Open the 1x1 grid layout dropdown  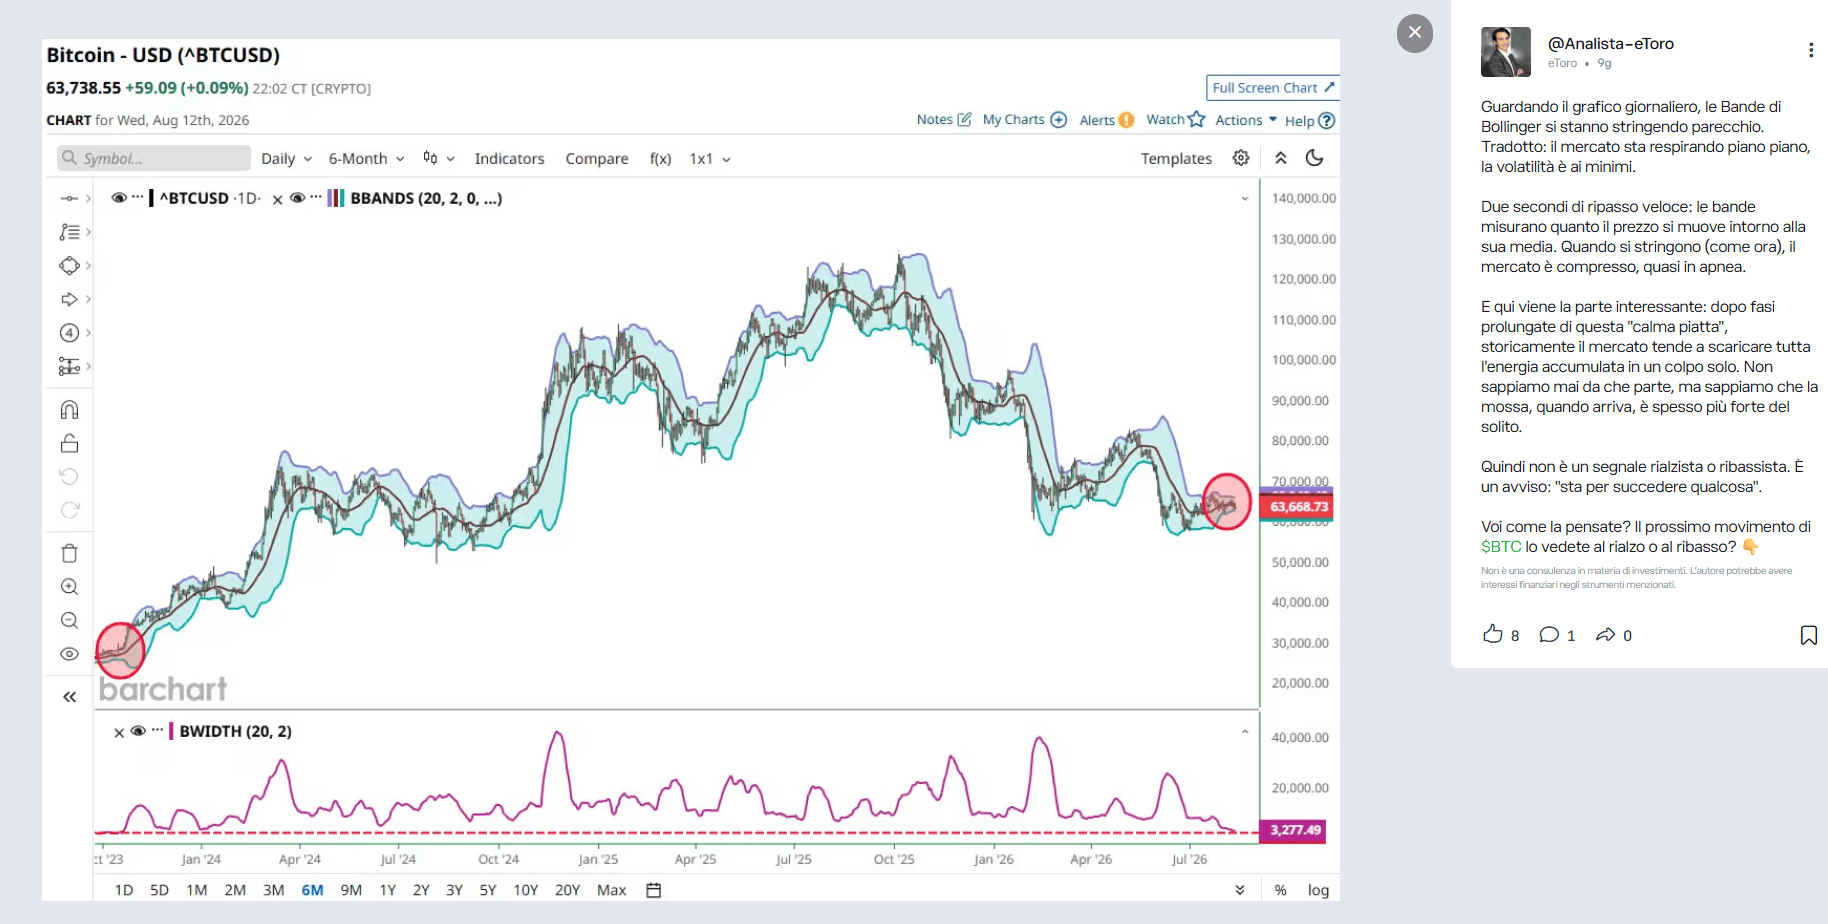[x=710, y=158]
